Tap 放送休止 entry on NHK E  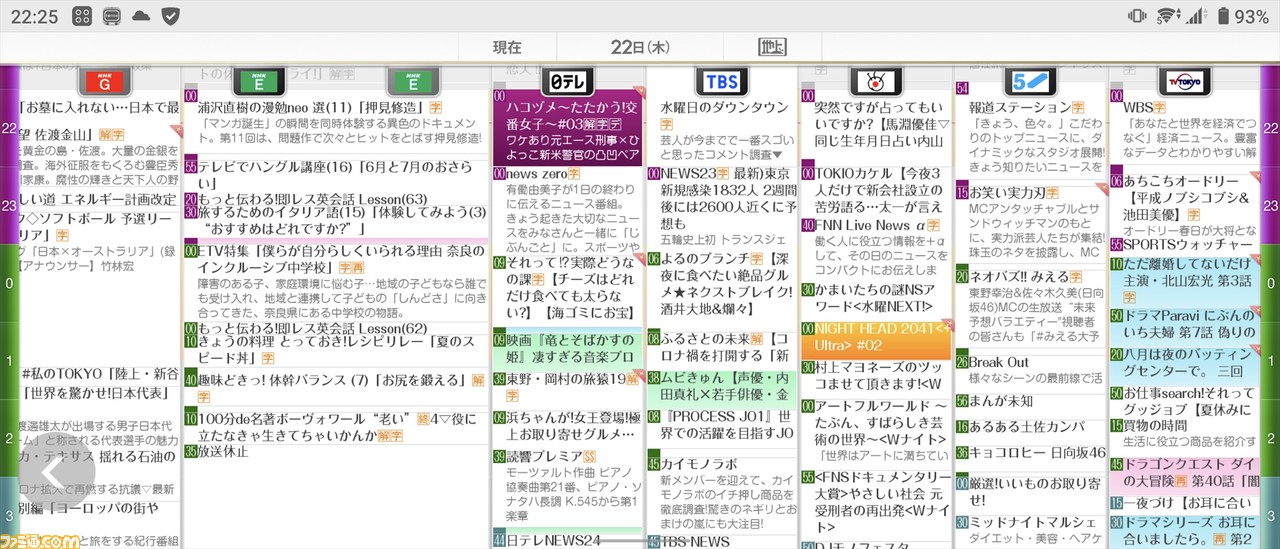pos(337,451)
